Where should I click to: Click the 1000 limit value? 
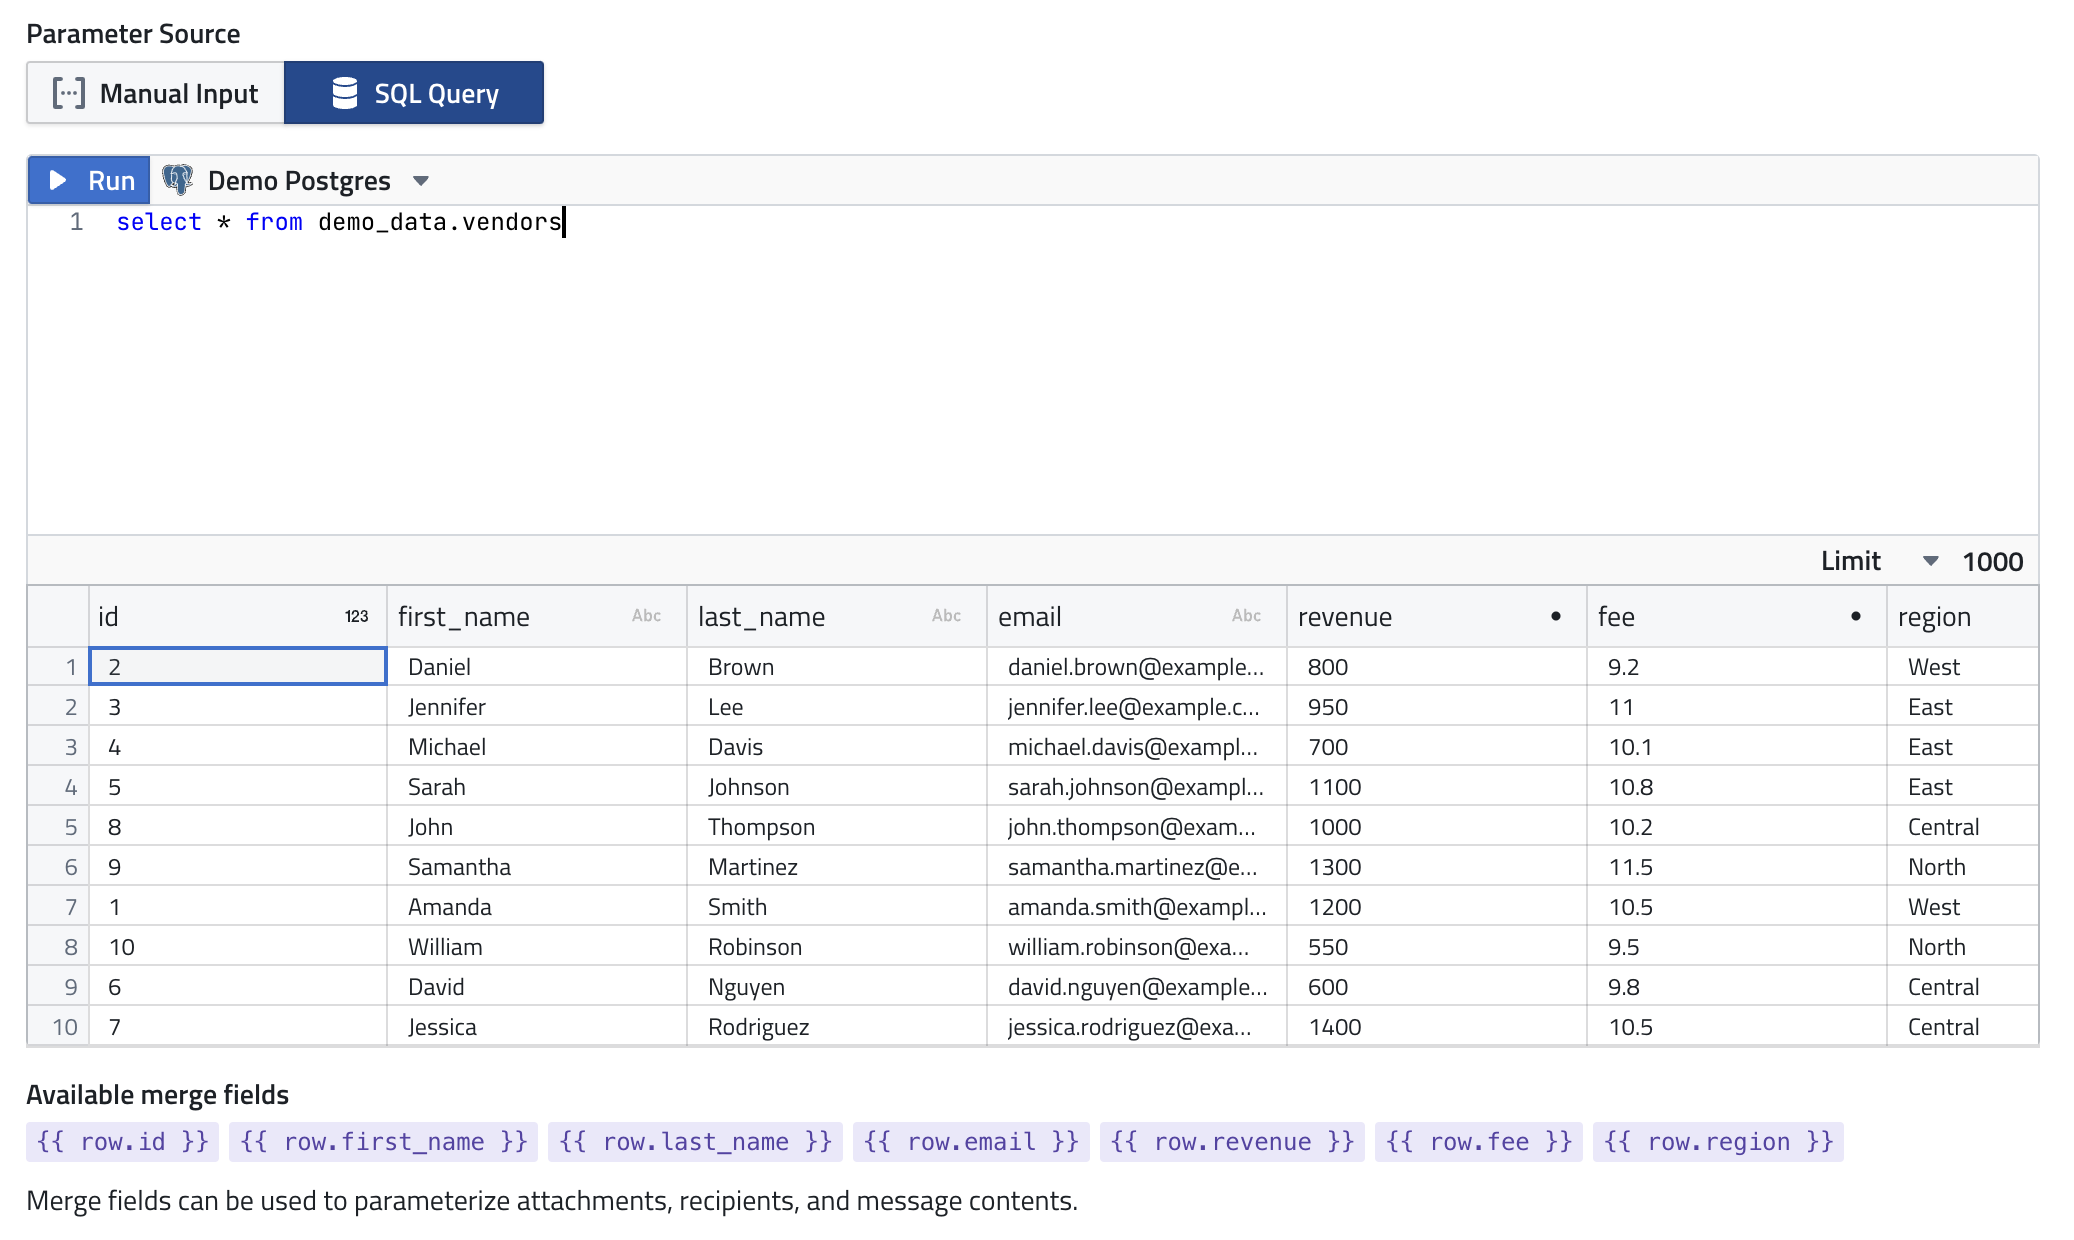pos(1992,562)
